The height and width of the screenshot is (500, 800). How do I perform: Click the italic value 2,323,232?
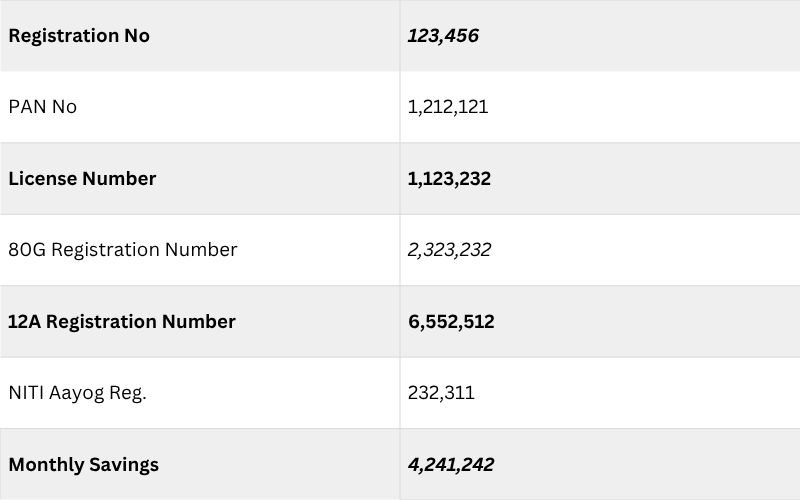point(449,250)
